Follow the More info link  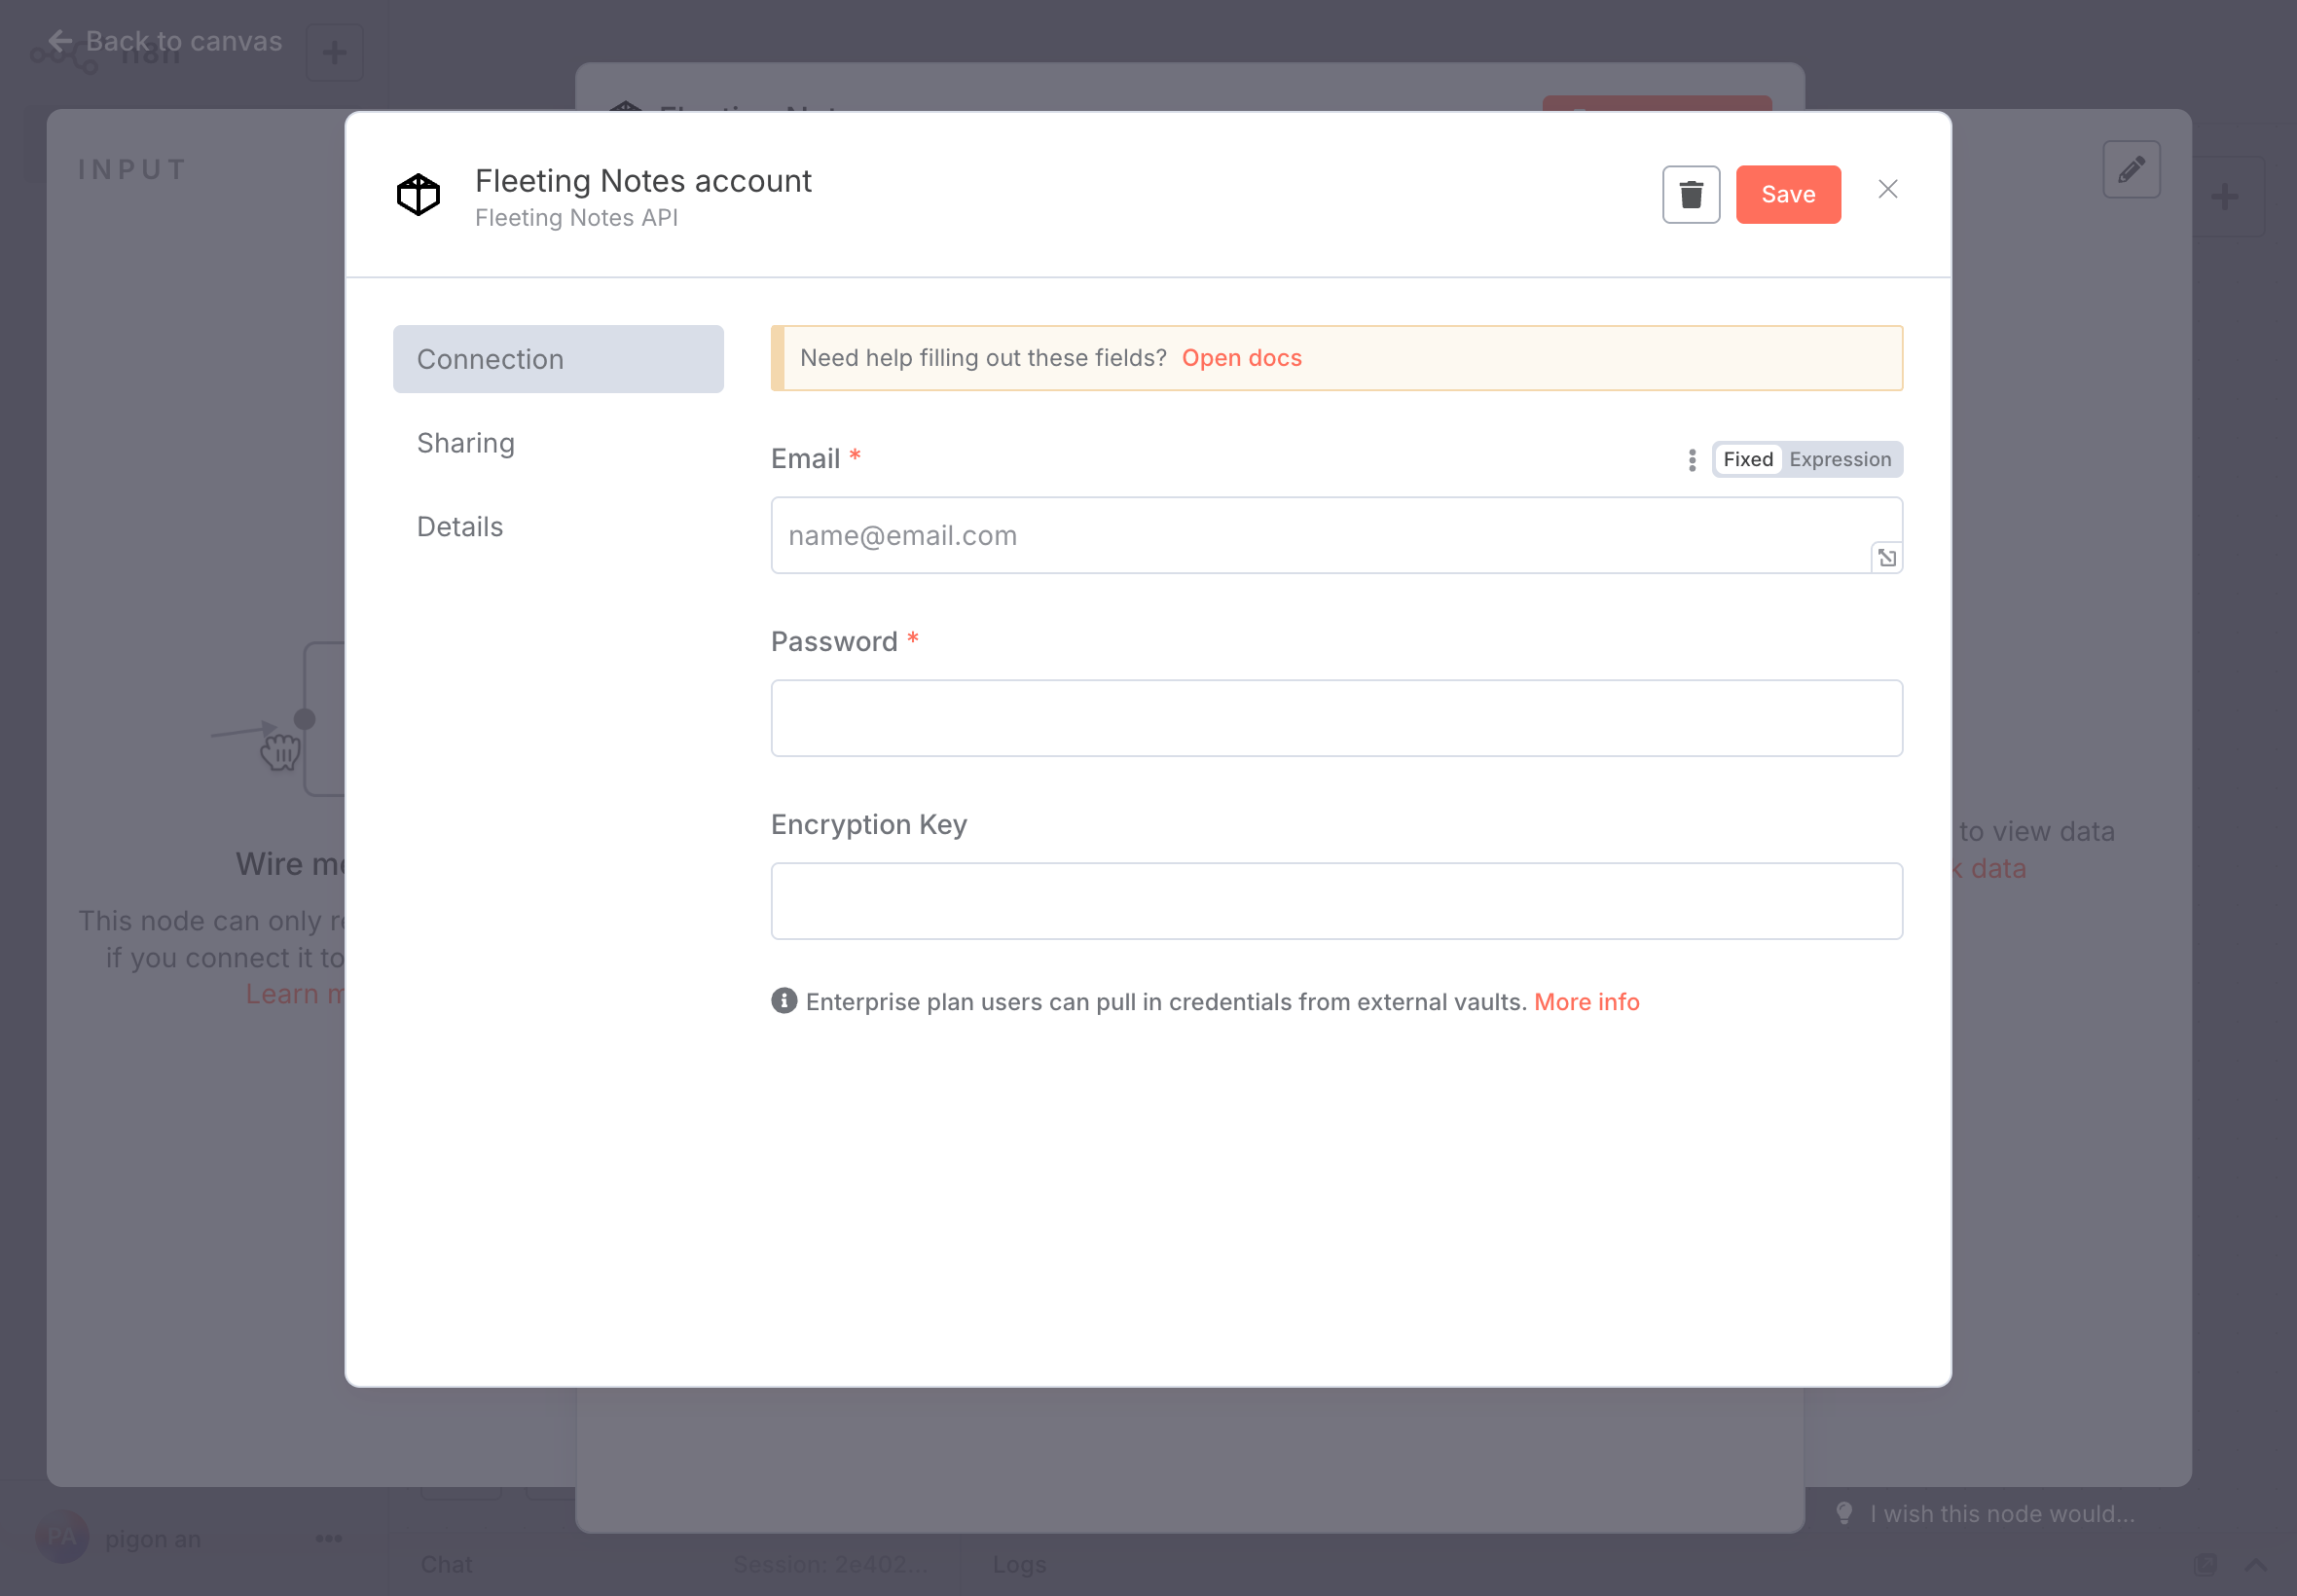tap(1586, 1002)
